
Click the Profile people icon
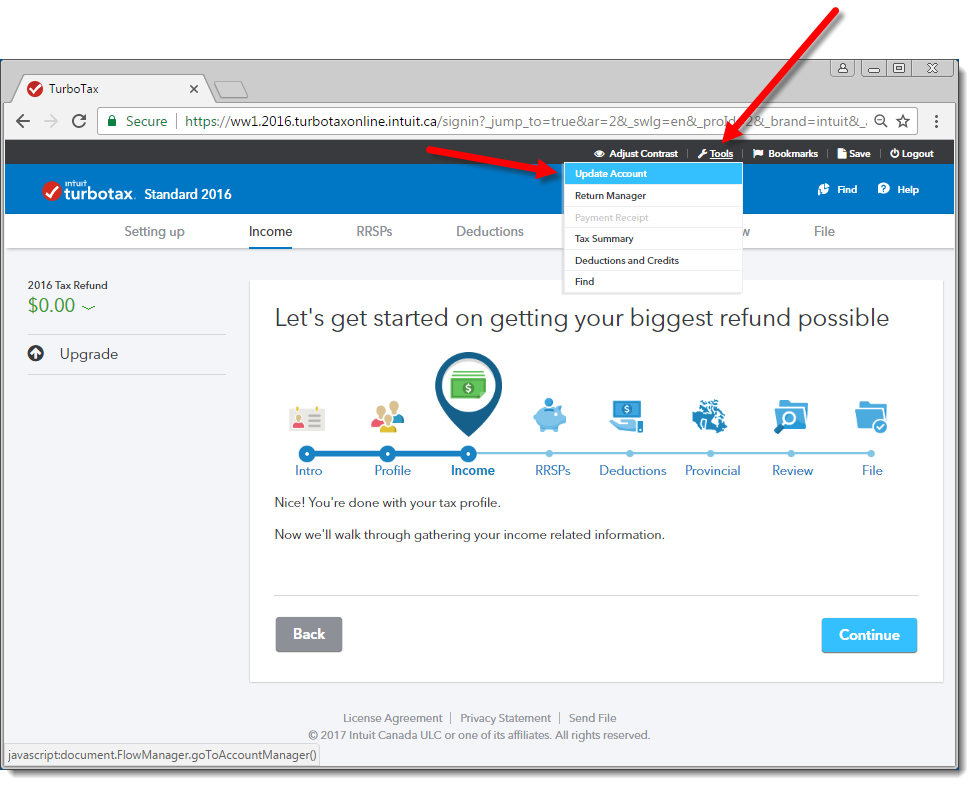pos(387,416)
